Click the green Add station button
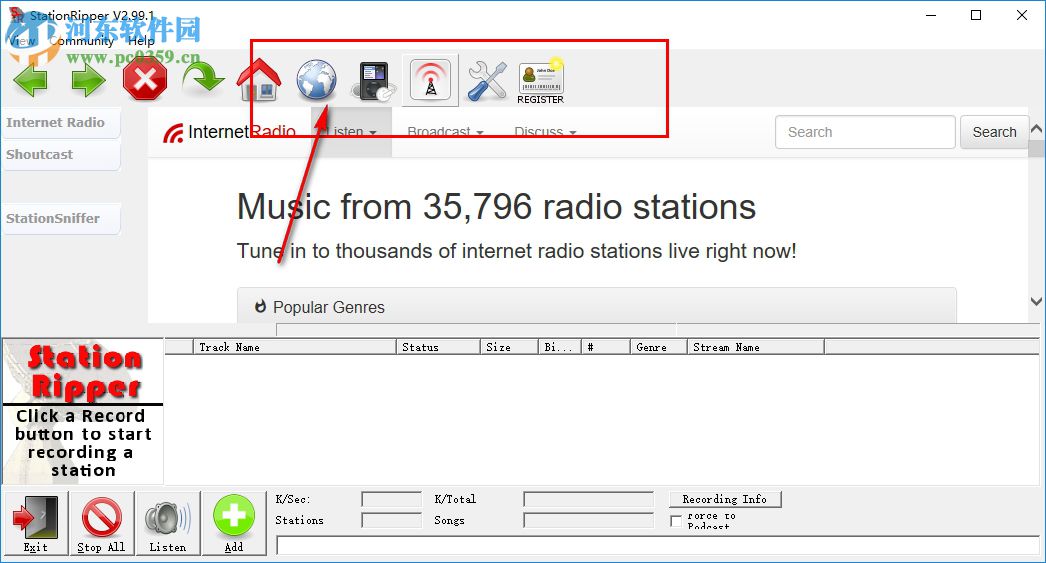The height and width of the screenshot is (563, 1046). click(233, 523)
